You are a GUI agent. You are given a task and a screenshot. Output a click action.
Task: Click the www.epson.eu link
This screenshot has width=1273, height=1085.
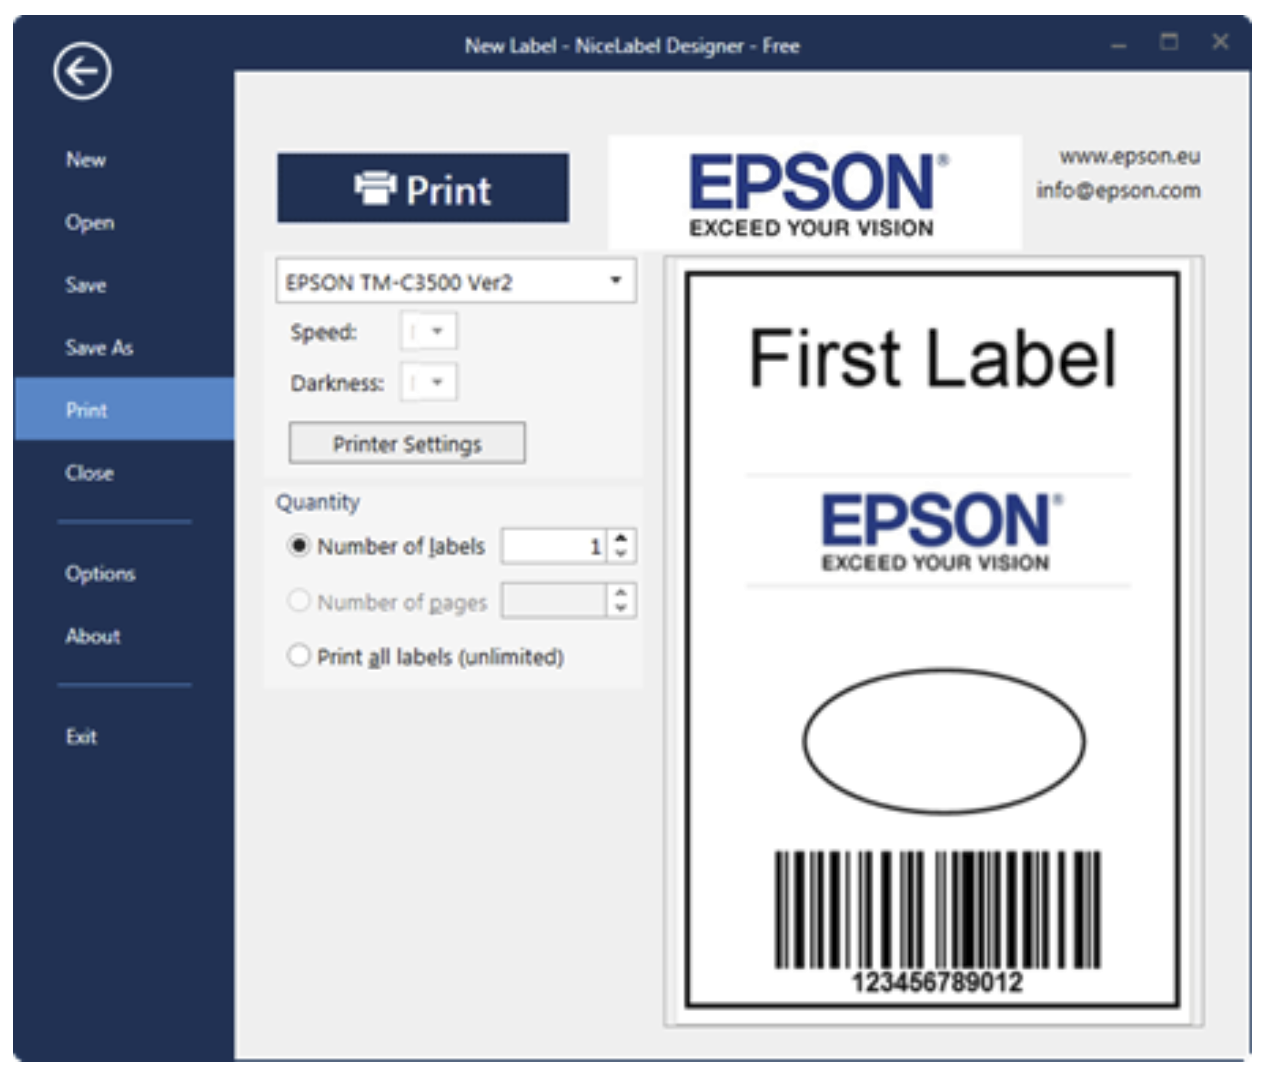click(x=1130, y=157)
